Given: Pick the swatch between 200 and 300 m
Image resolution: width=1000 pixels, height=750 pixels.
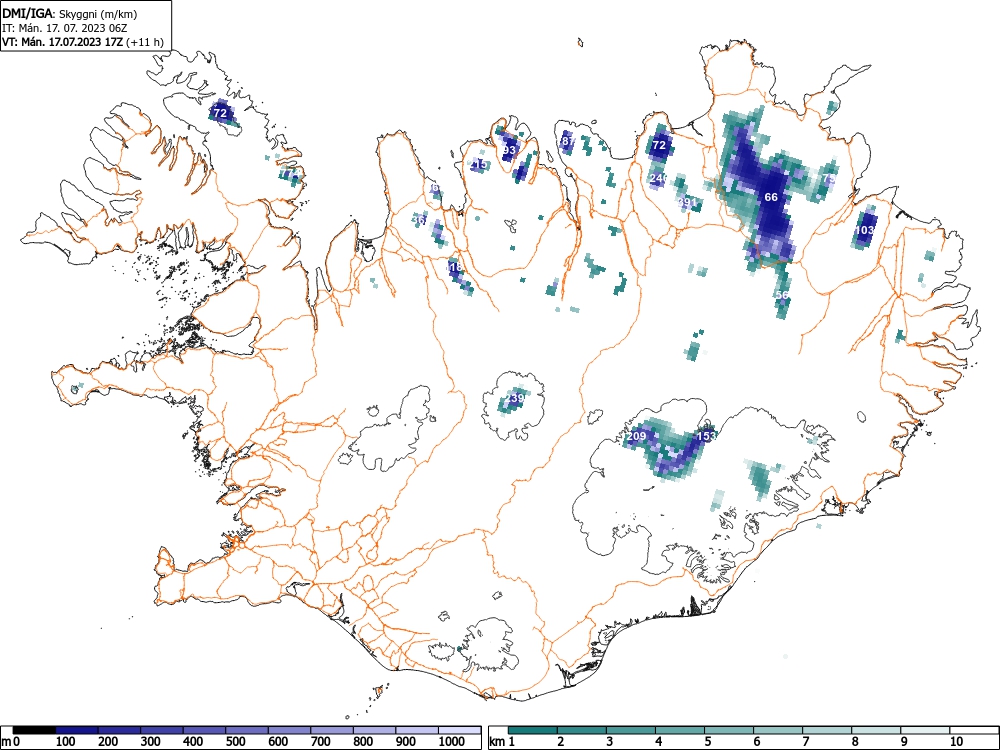Looking at the screenshot, I should (x=119, y=730).
